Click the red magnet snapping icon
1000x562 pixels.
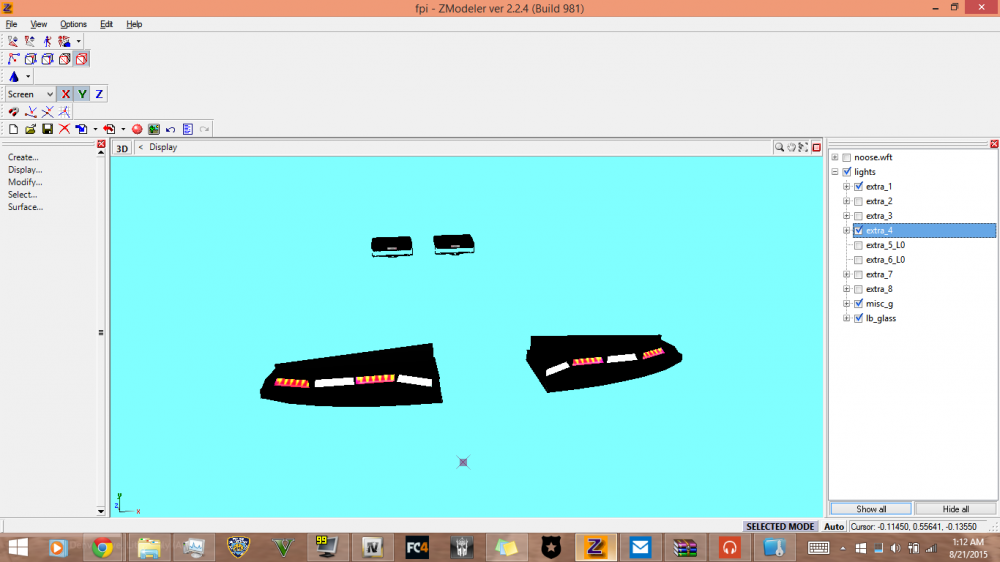pyautogui.click(x=13, y=112)
